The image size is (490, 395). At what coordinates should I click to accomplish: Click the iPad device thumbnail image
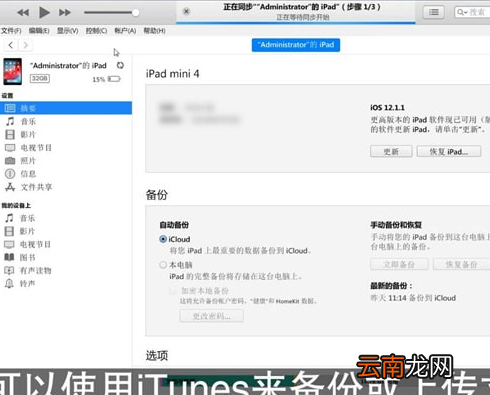(x=13, y=71)
